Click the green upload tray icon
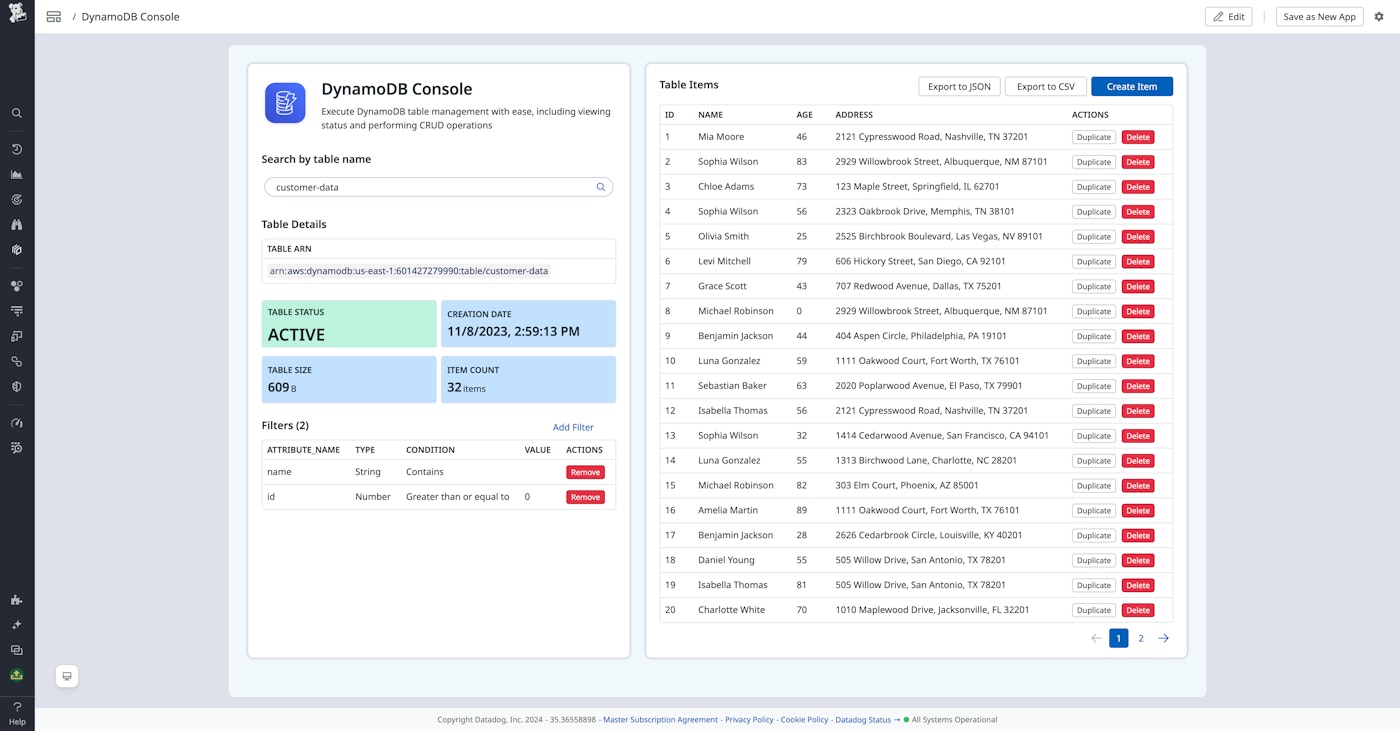 click(17, 675)
